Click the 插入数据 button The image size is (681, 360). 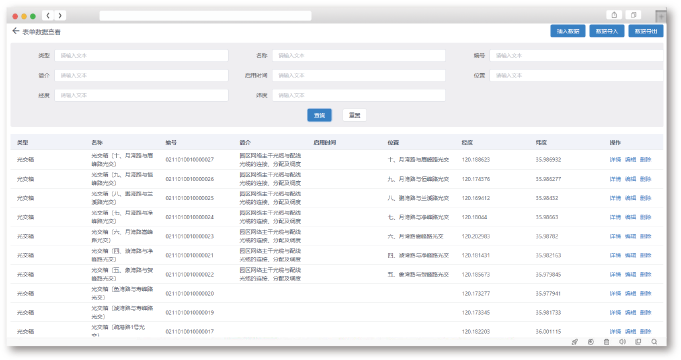click(x=568, y=31)
